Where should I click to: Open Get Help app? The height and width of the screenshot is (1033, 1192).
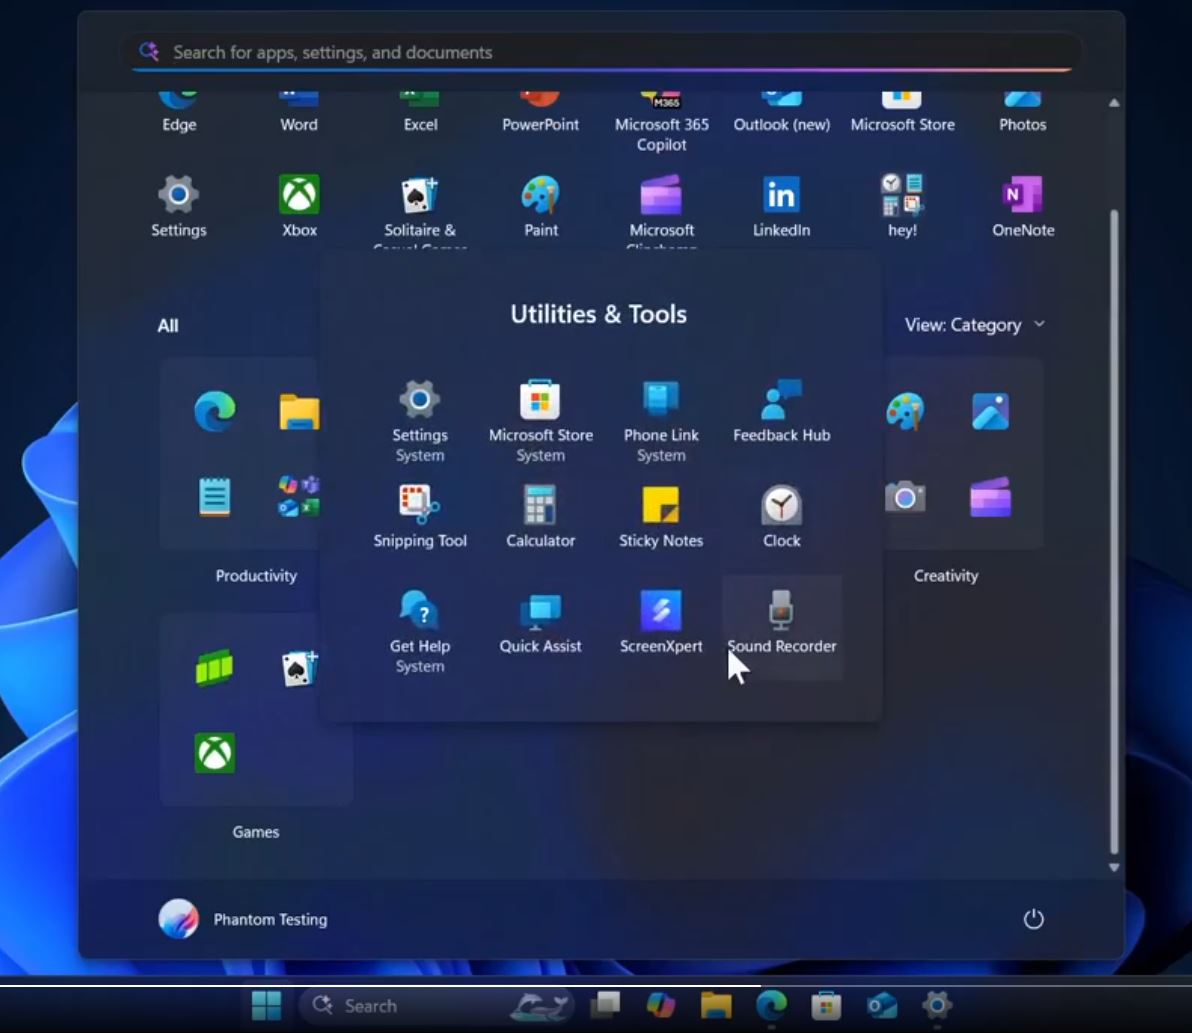pyautogui.click(x=420, y=624)
